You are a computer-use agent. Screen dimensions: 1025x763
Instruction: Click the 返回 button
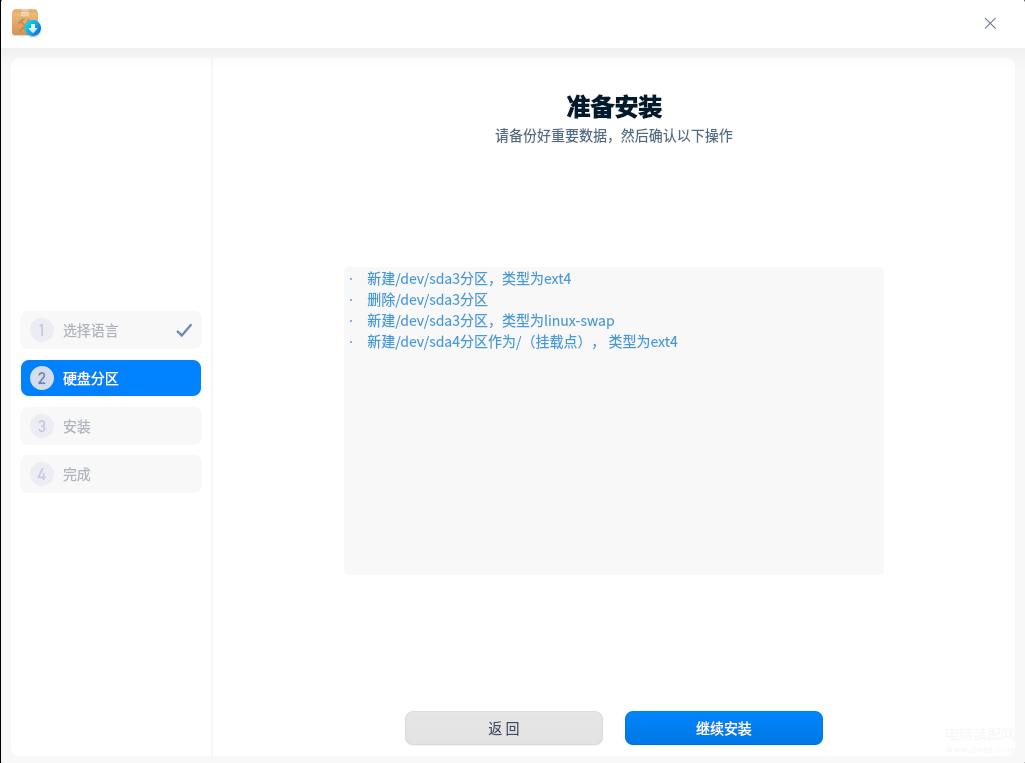coord(504,728)
